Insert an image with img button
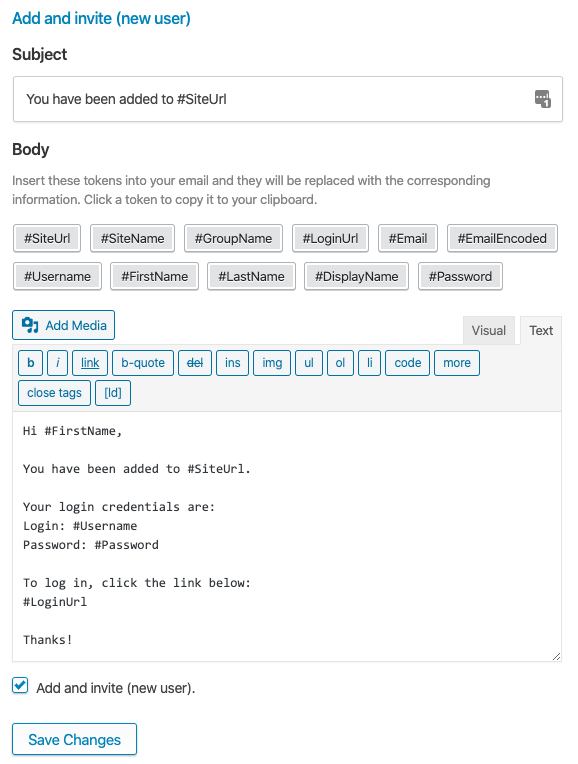Screen dimensions: 578x764 272,363
